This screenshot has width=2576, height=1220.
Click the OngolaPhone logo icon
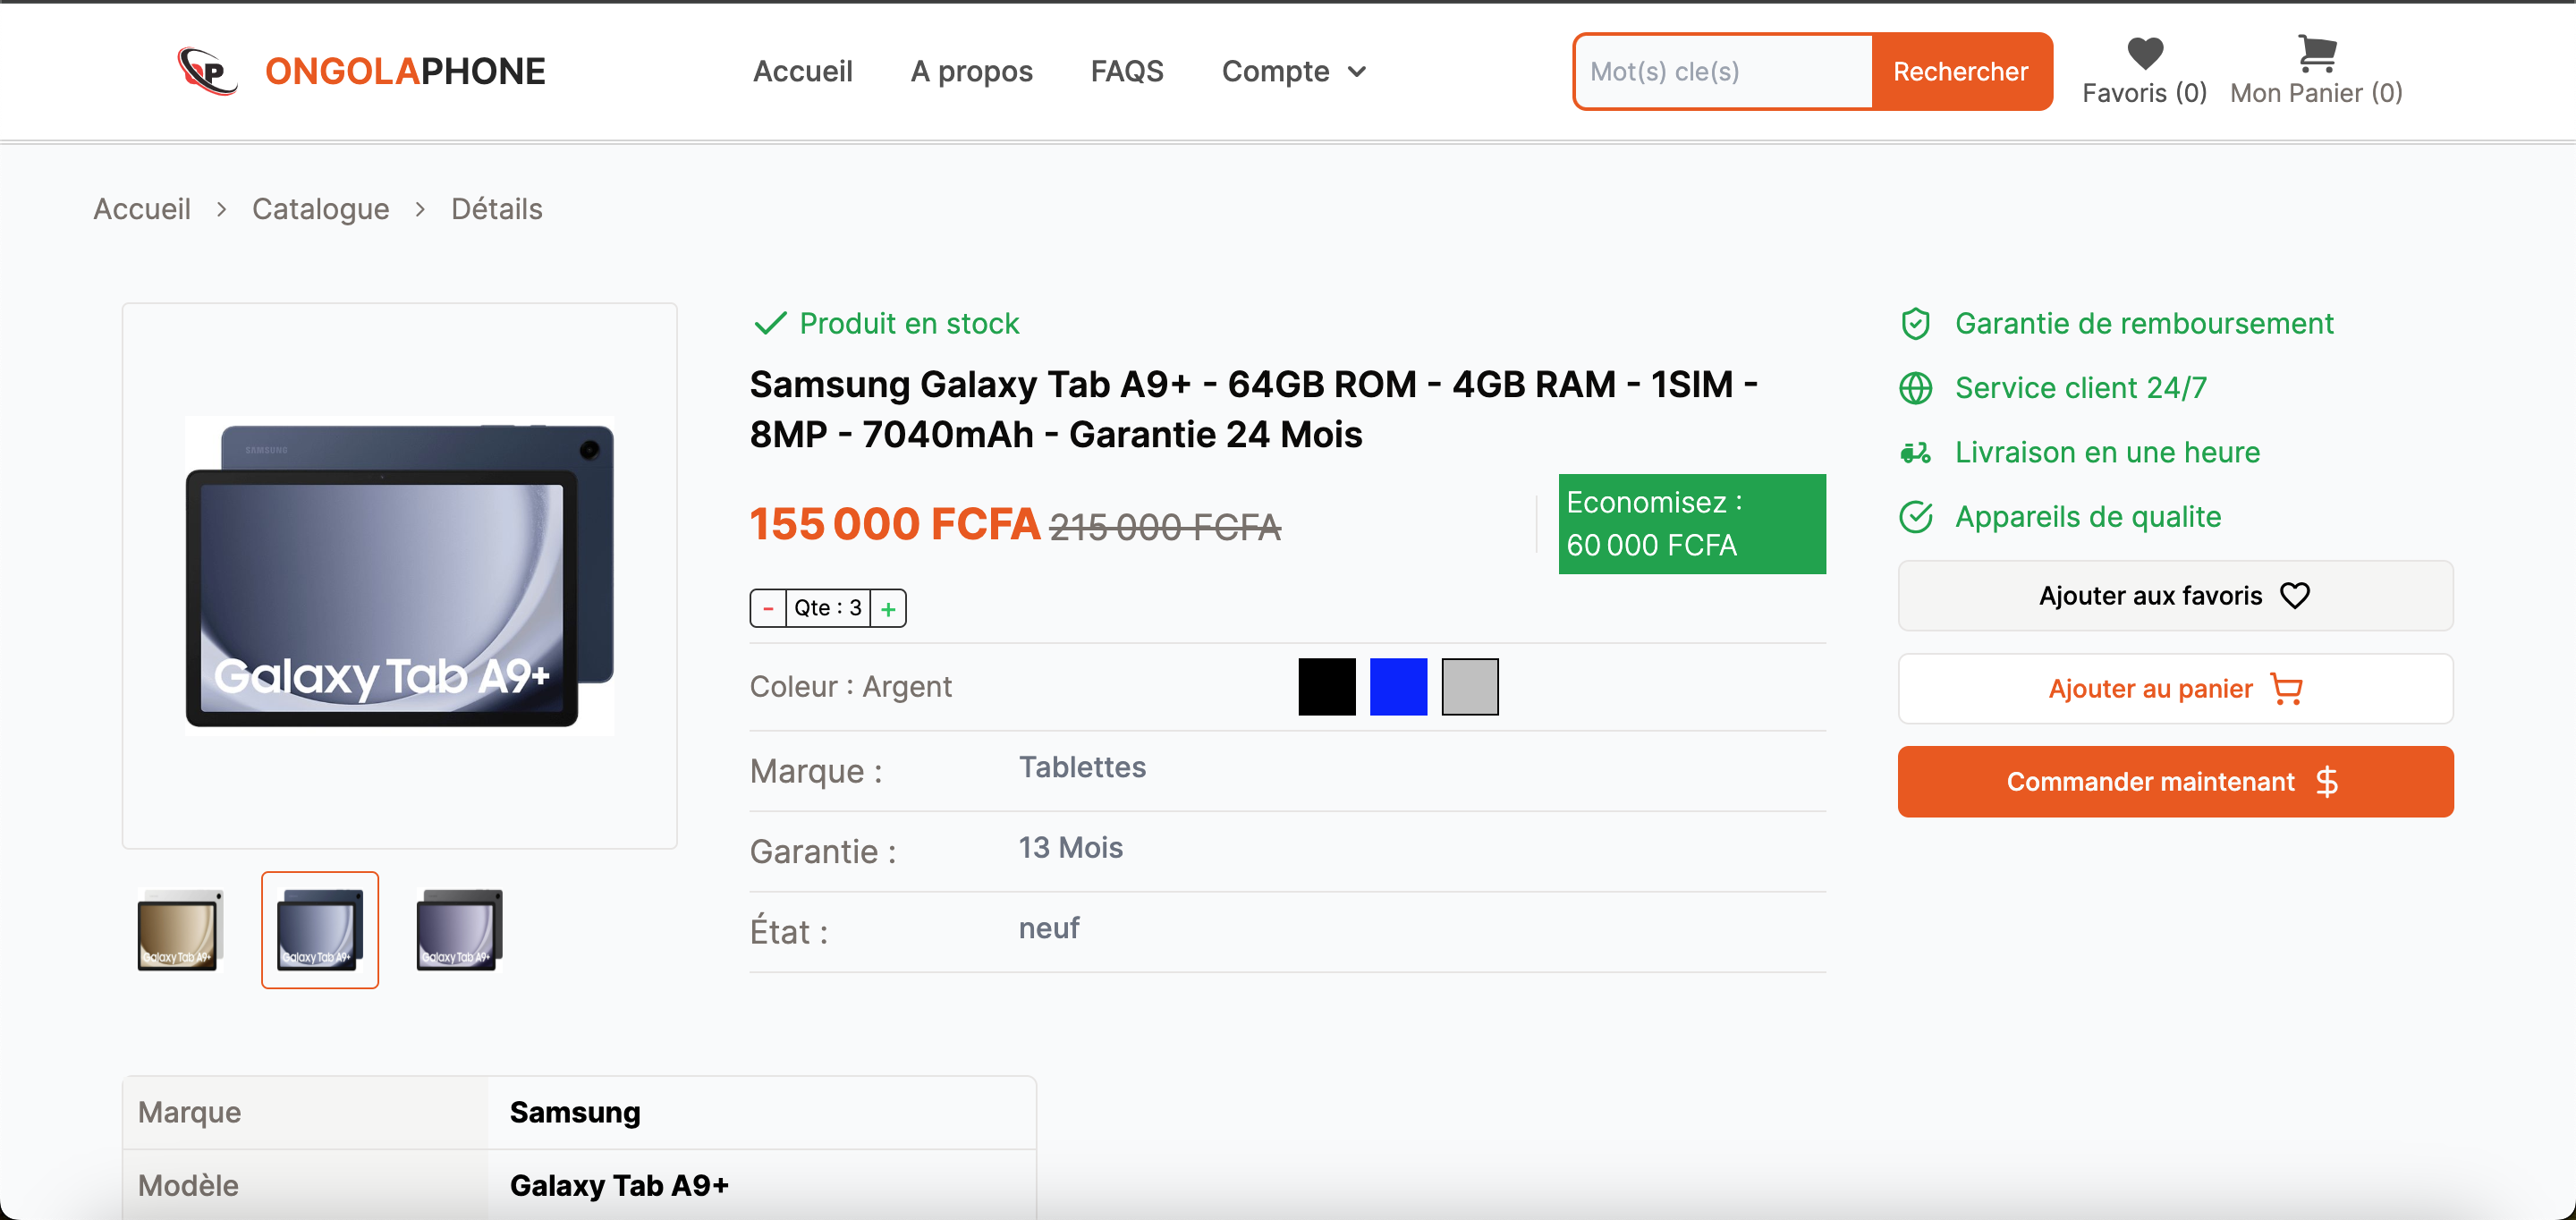pos(208,71)
